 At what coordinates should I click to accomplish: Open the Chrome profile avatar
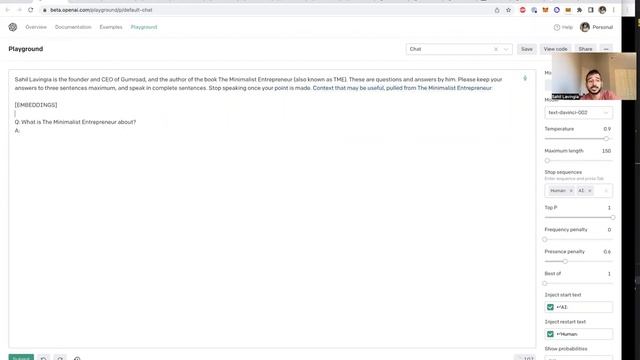(602, 10)
